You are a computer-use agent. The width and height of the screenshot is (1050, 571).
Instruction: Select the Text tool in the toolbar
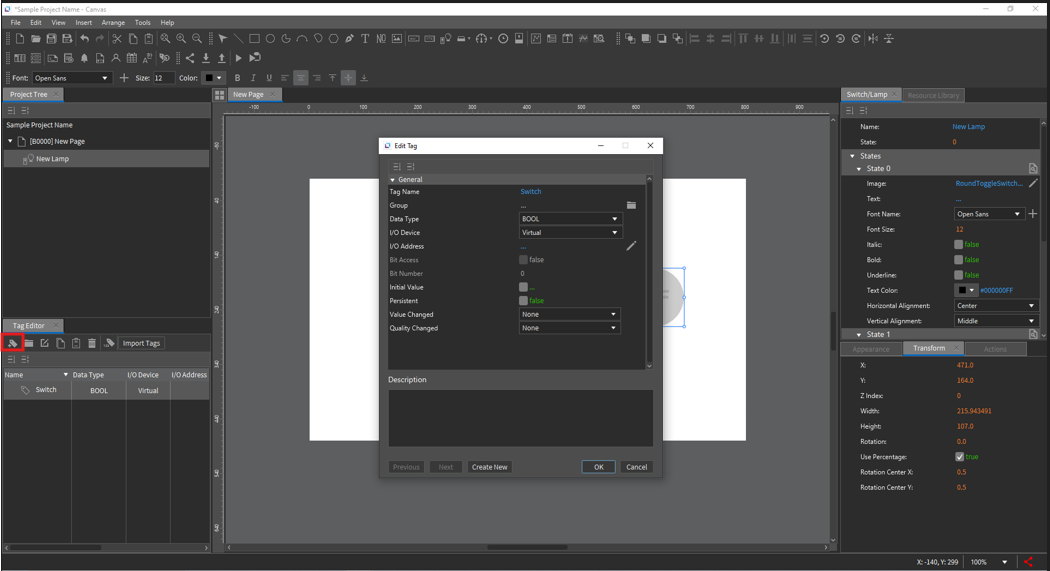click(365, 39)
